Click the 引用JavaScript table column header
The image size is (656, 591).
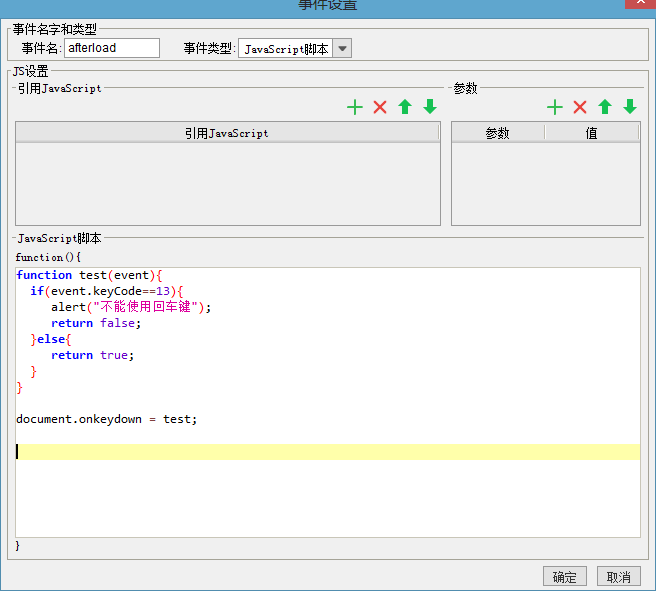[227, 133]
